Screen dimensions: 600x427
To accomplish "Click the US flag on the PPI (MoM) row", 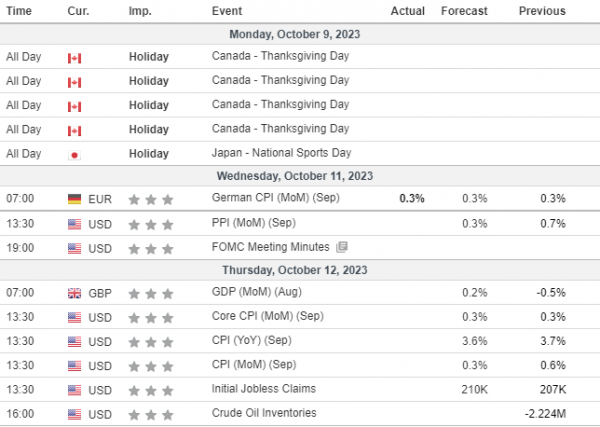I will [74, 224].
